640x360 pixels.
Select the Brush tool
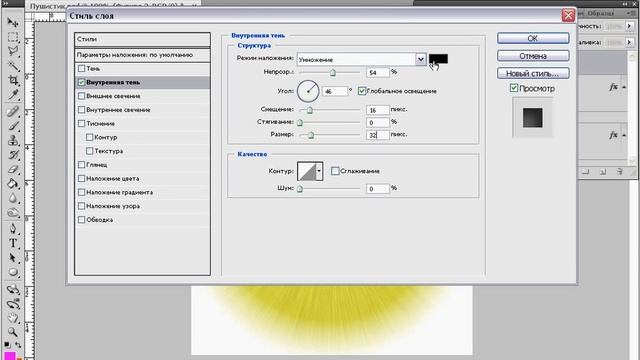(13, 126)
